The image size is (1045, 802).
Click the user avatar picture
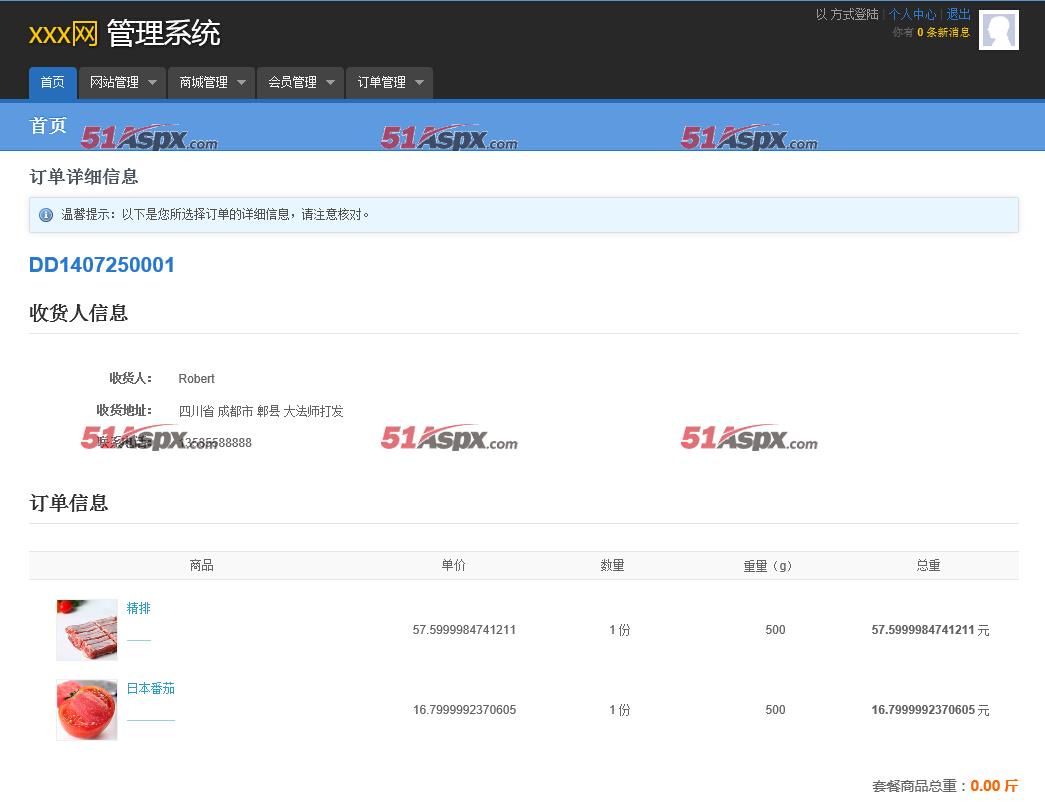[x=998, y=30]
